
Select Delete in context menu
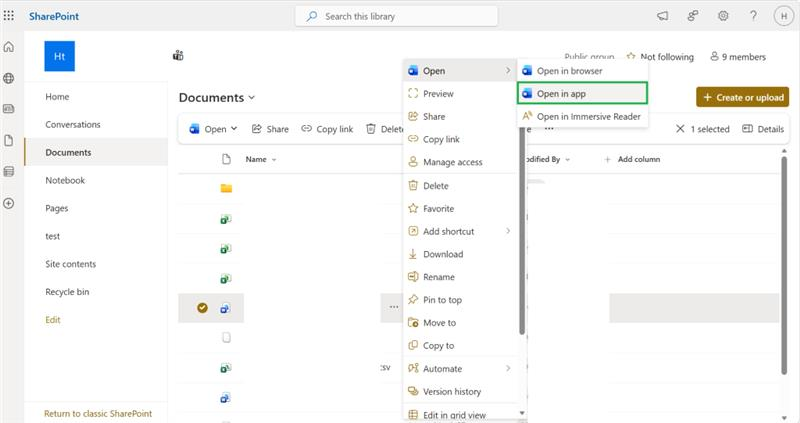(x=459, y=186)
